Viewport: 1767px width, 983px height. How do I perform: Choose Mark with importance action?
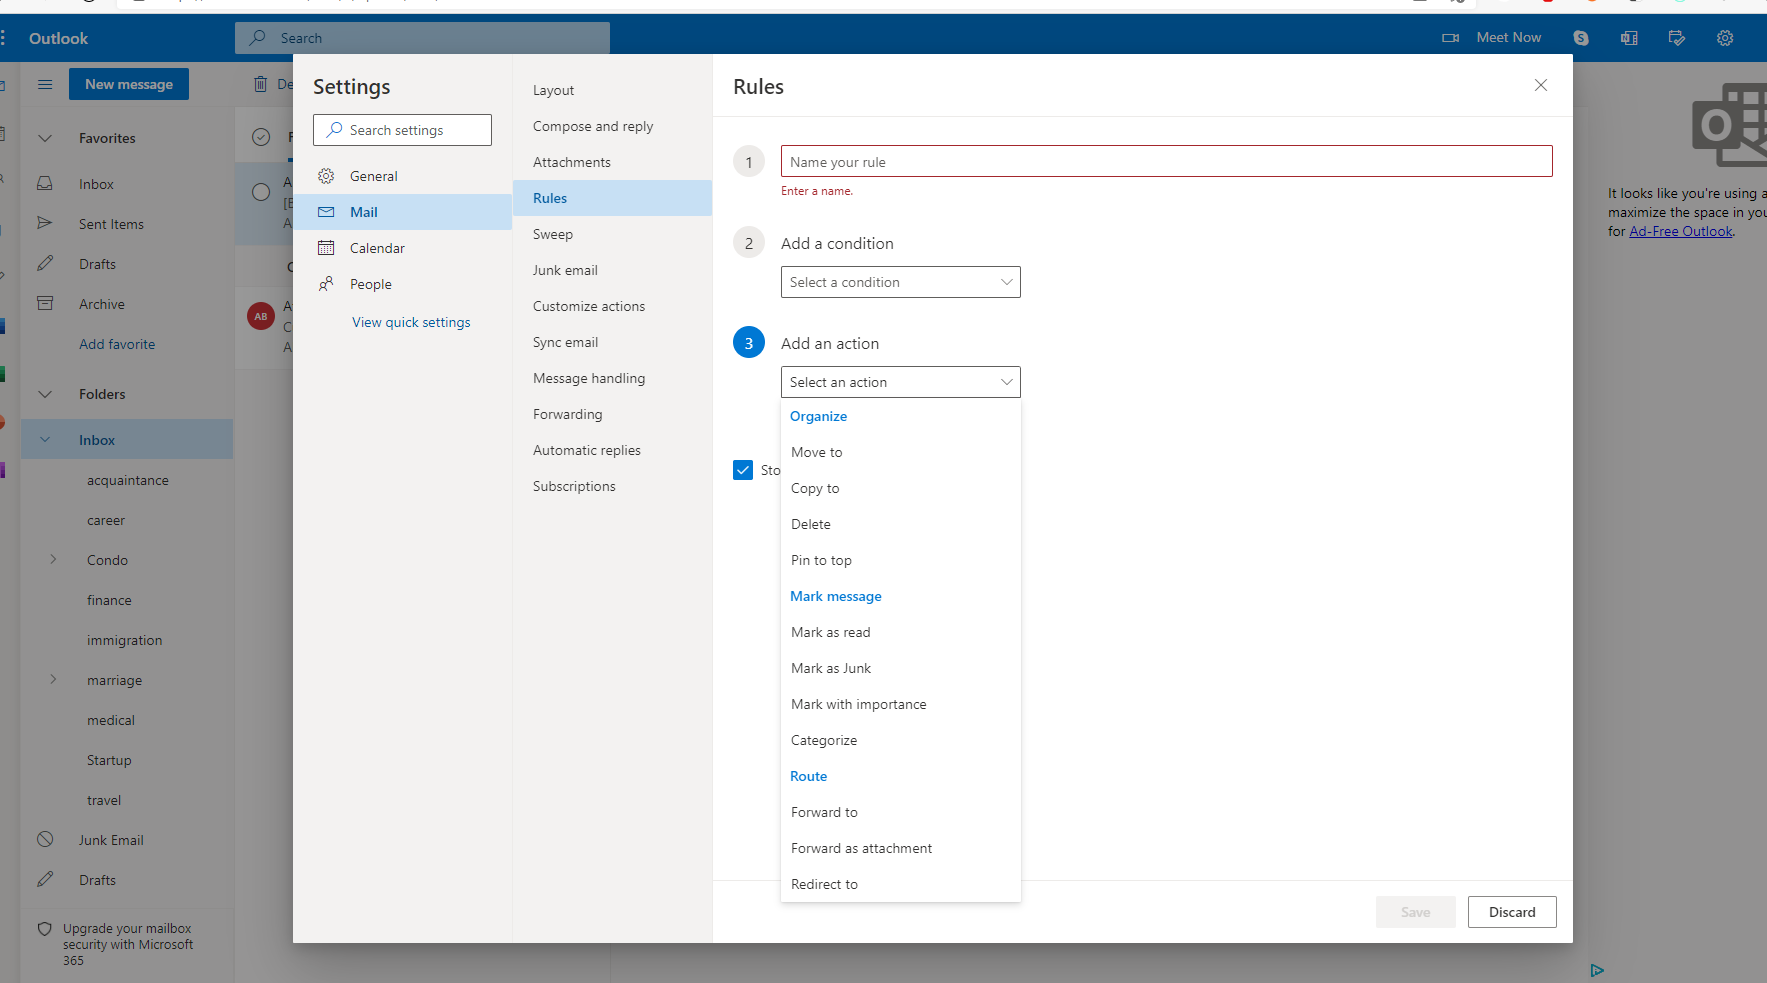[901, 704]
